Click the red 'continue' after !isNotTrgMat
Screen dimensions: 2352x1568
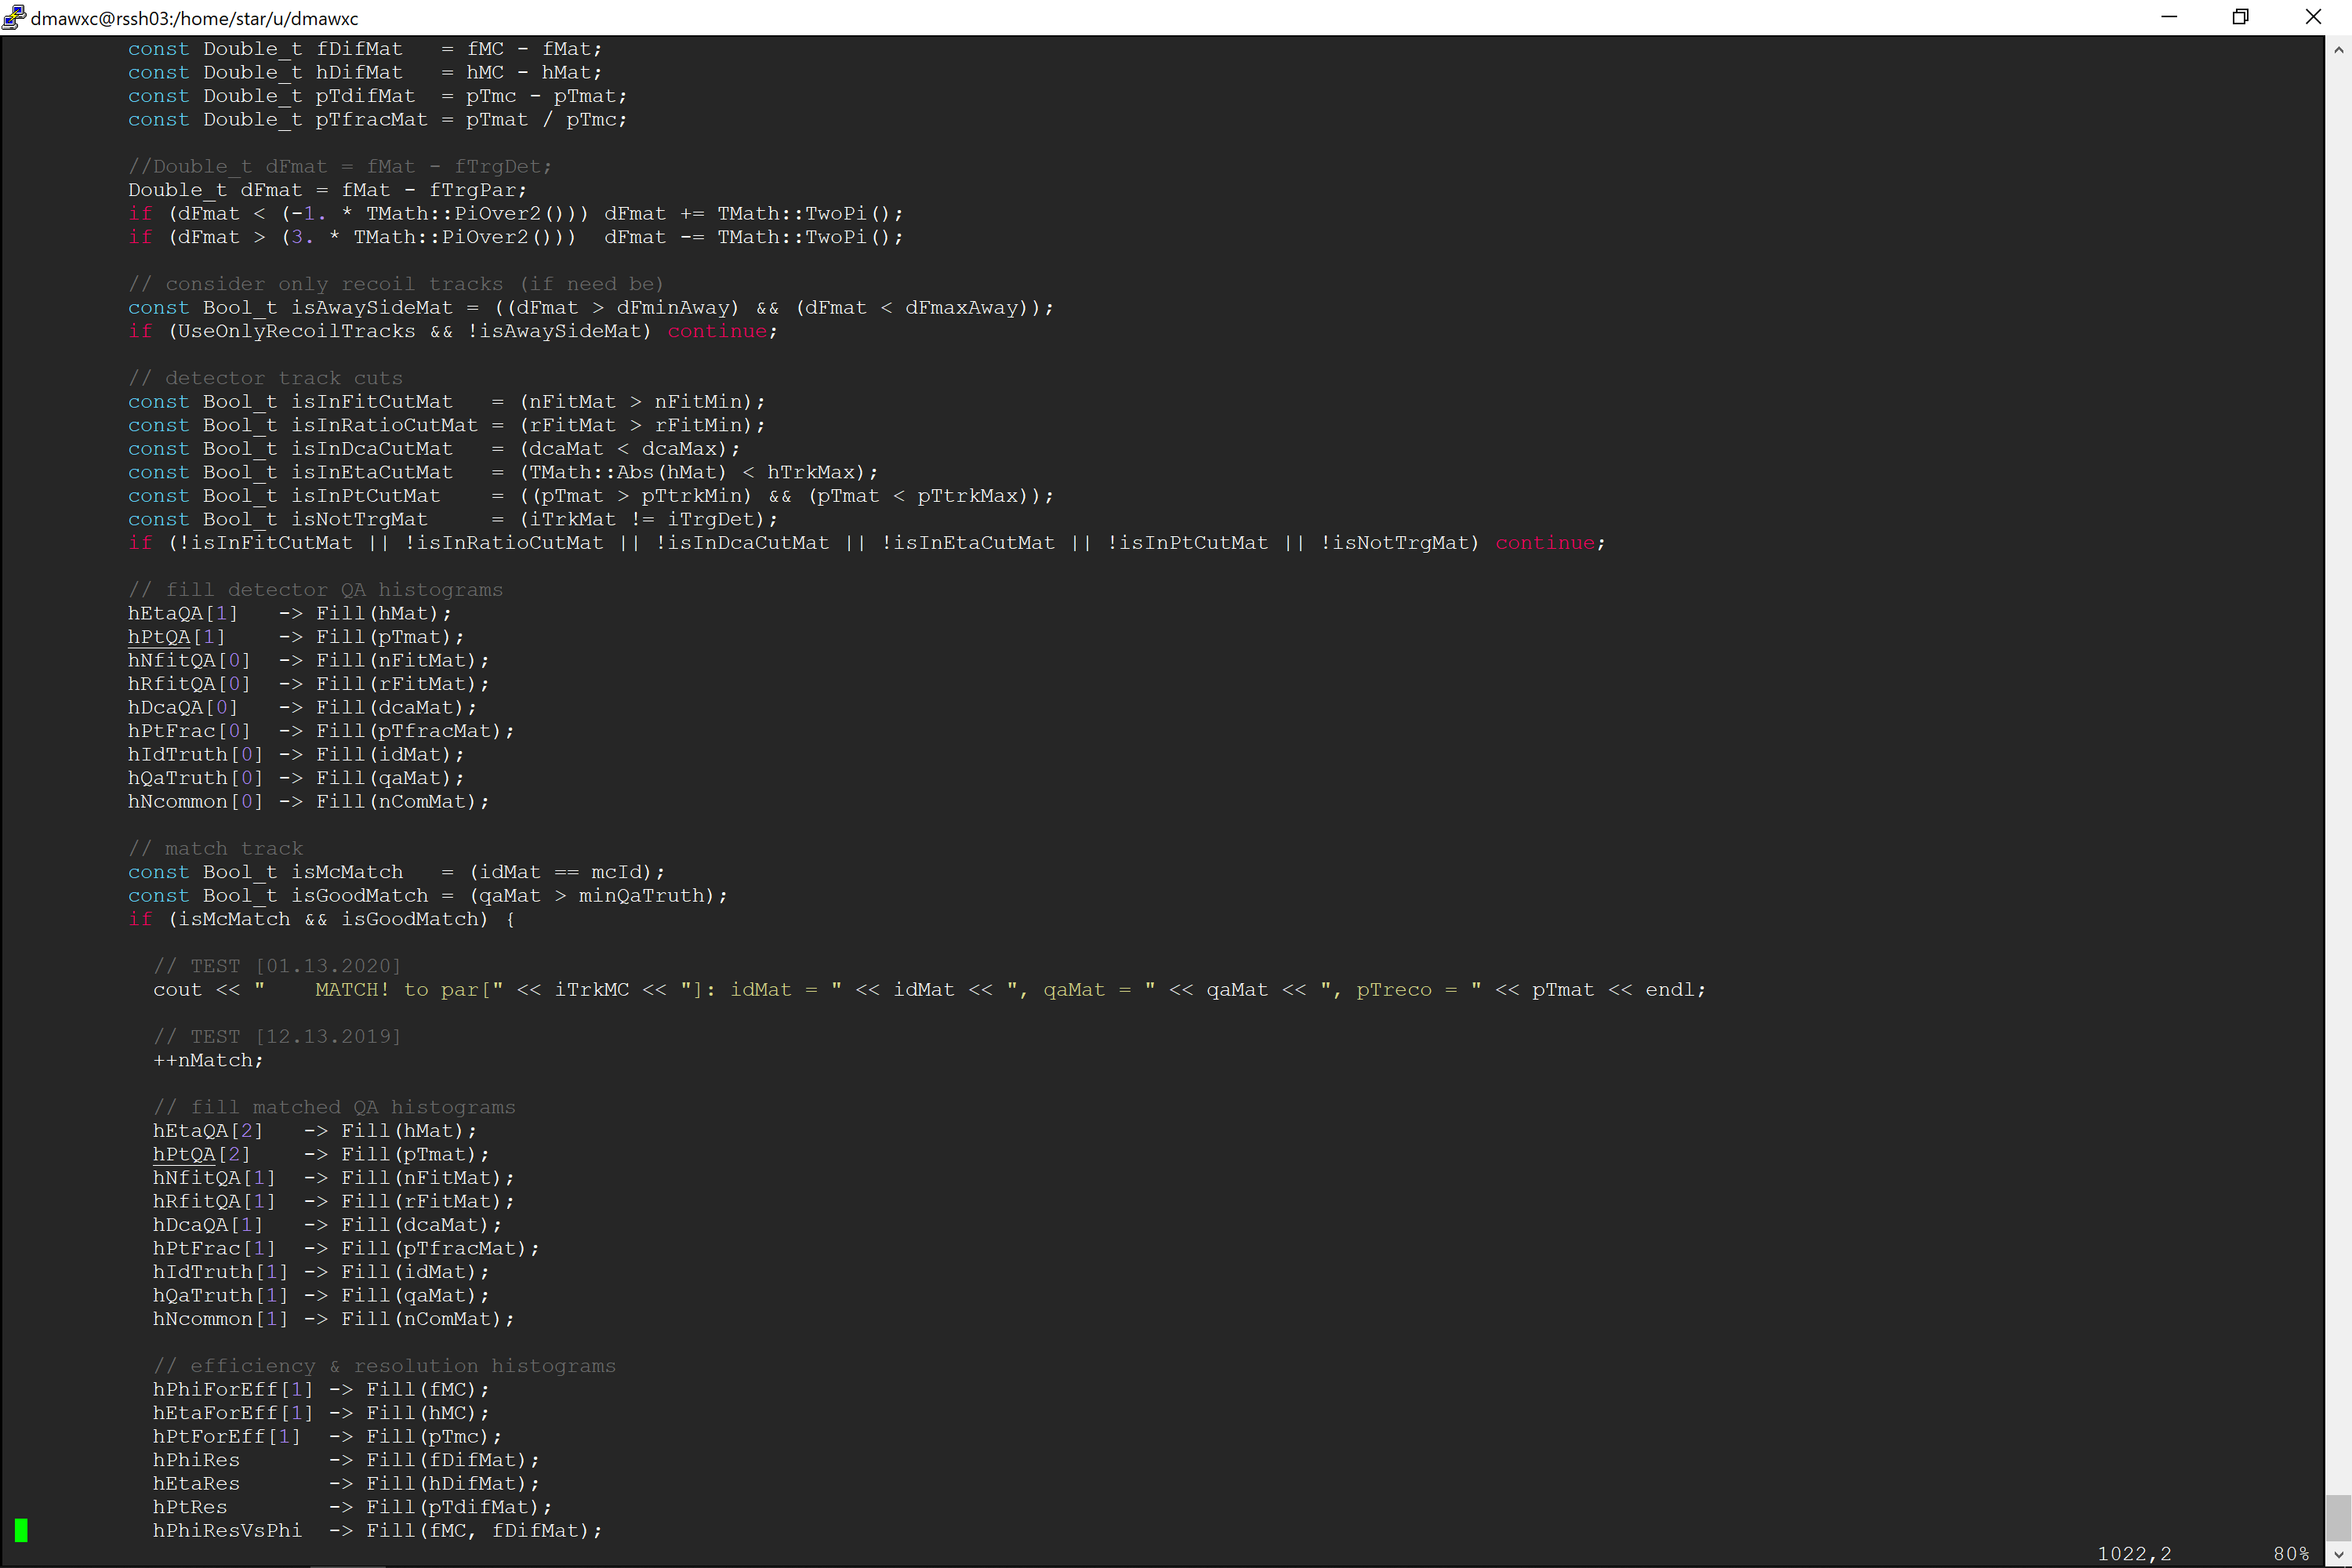click(x=1545, y=542)
